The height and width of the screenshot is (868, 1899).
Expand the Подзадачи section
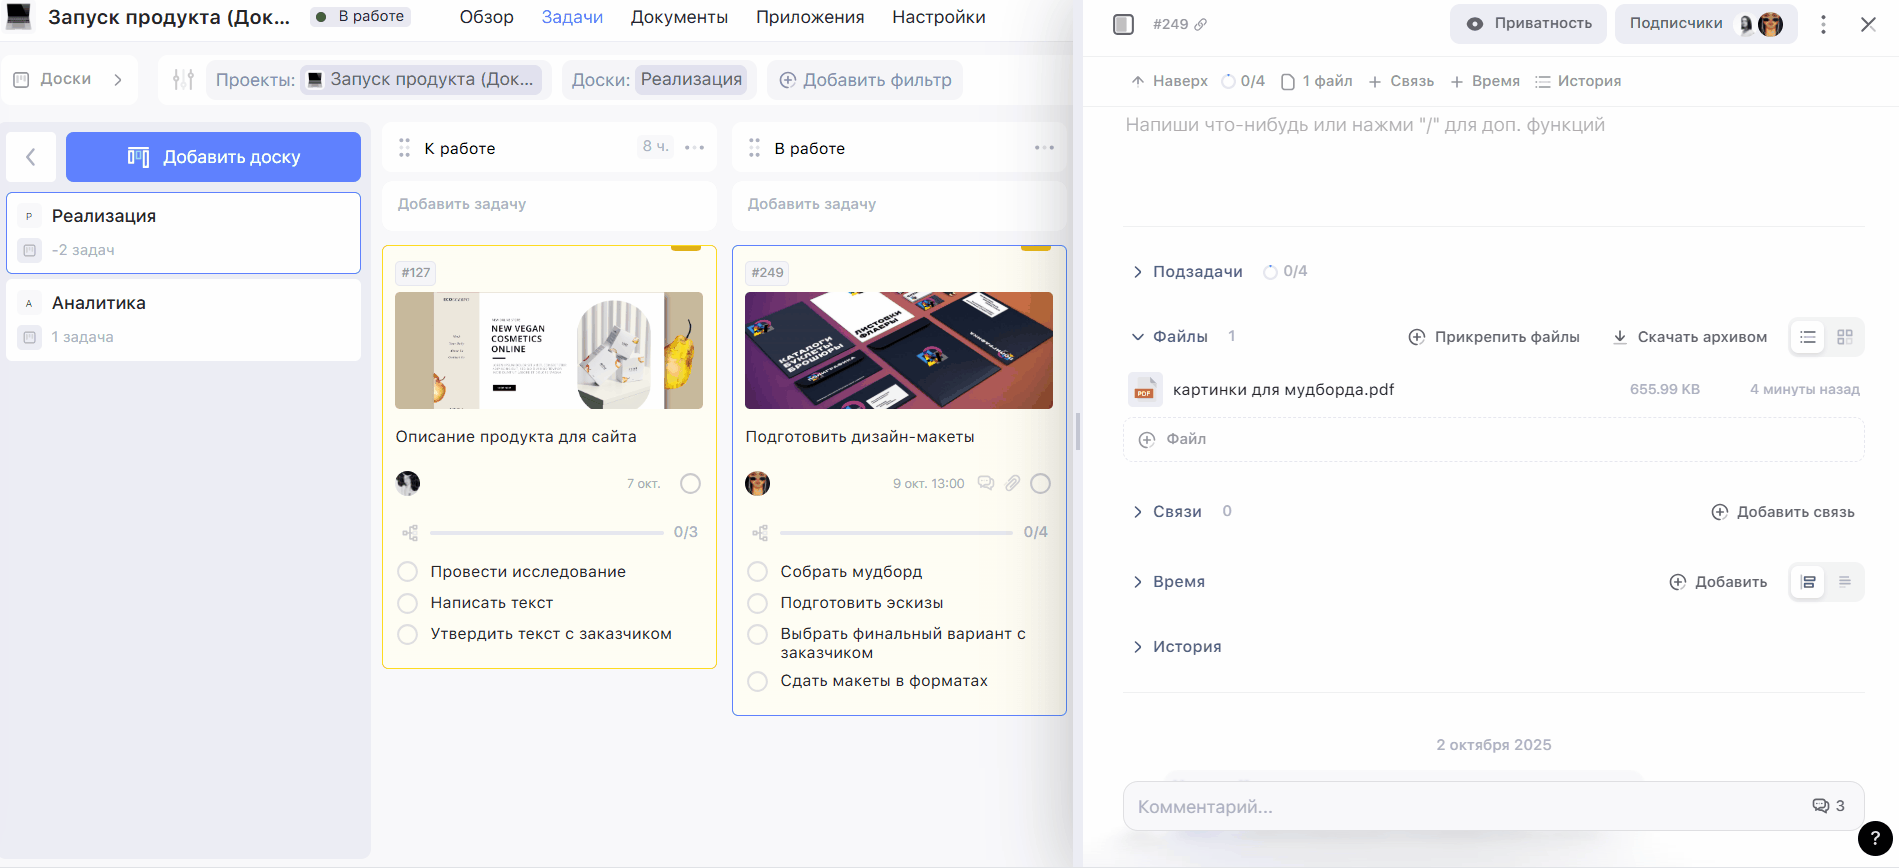1137,272
